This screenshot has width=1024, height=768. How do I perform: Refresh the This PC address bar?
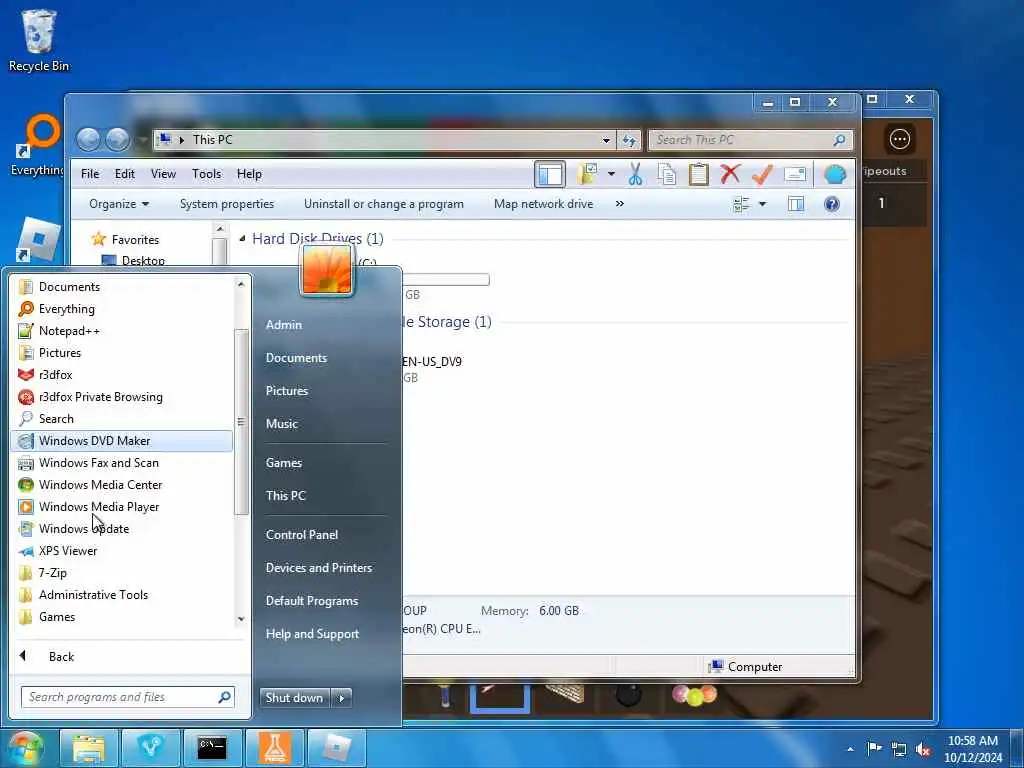point(629,140)
